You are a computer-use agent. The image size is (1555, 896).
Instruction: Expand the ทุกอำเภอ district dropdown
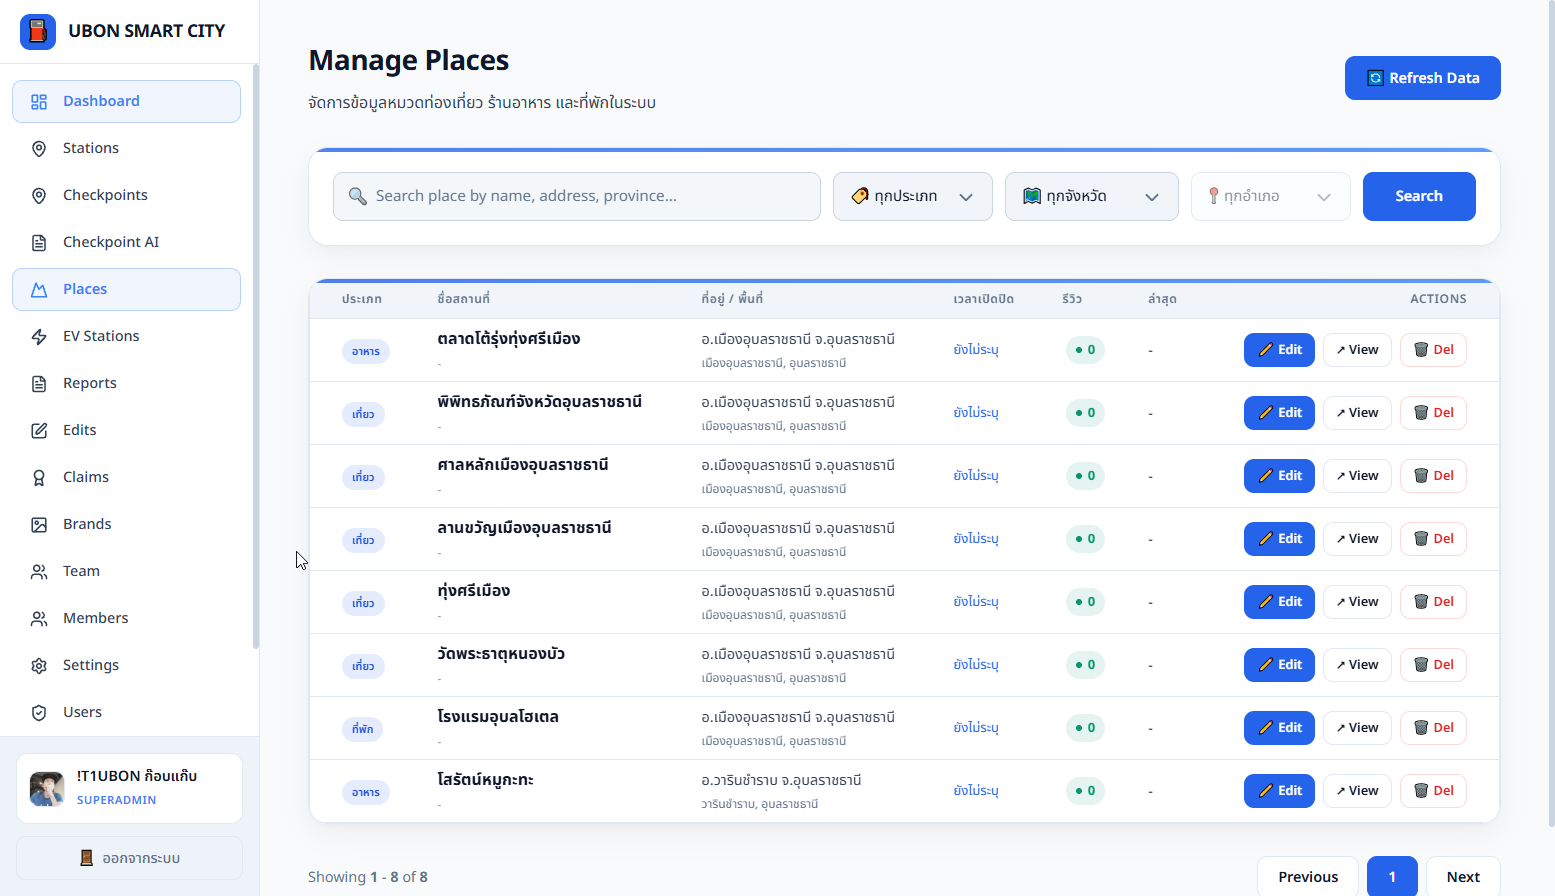pyautogui.click(x=1270, y=196)
